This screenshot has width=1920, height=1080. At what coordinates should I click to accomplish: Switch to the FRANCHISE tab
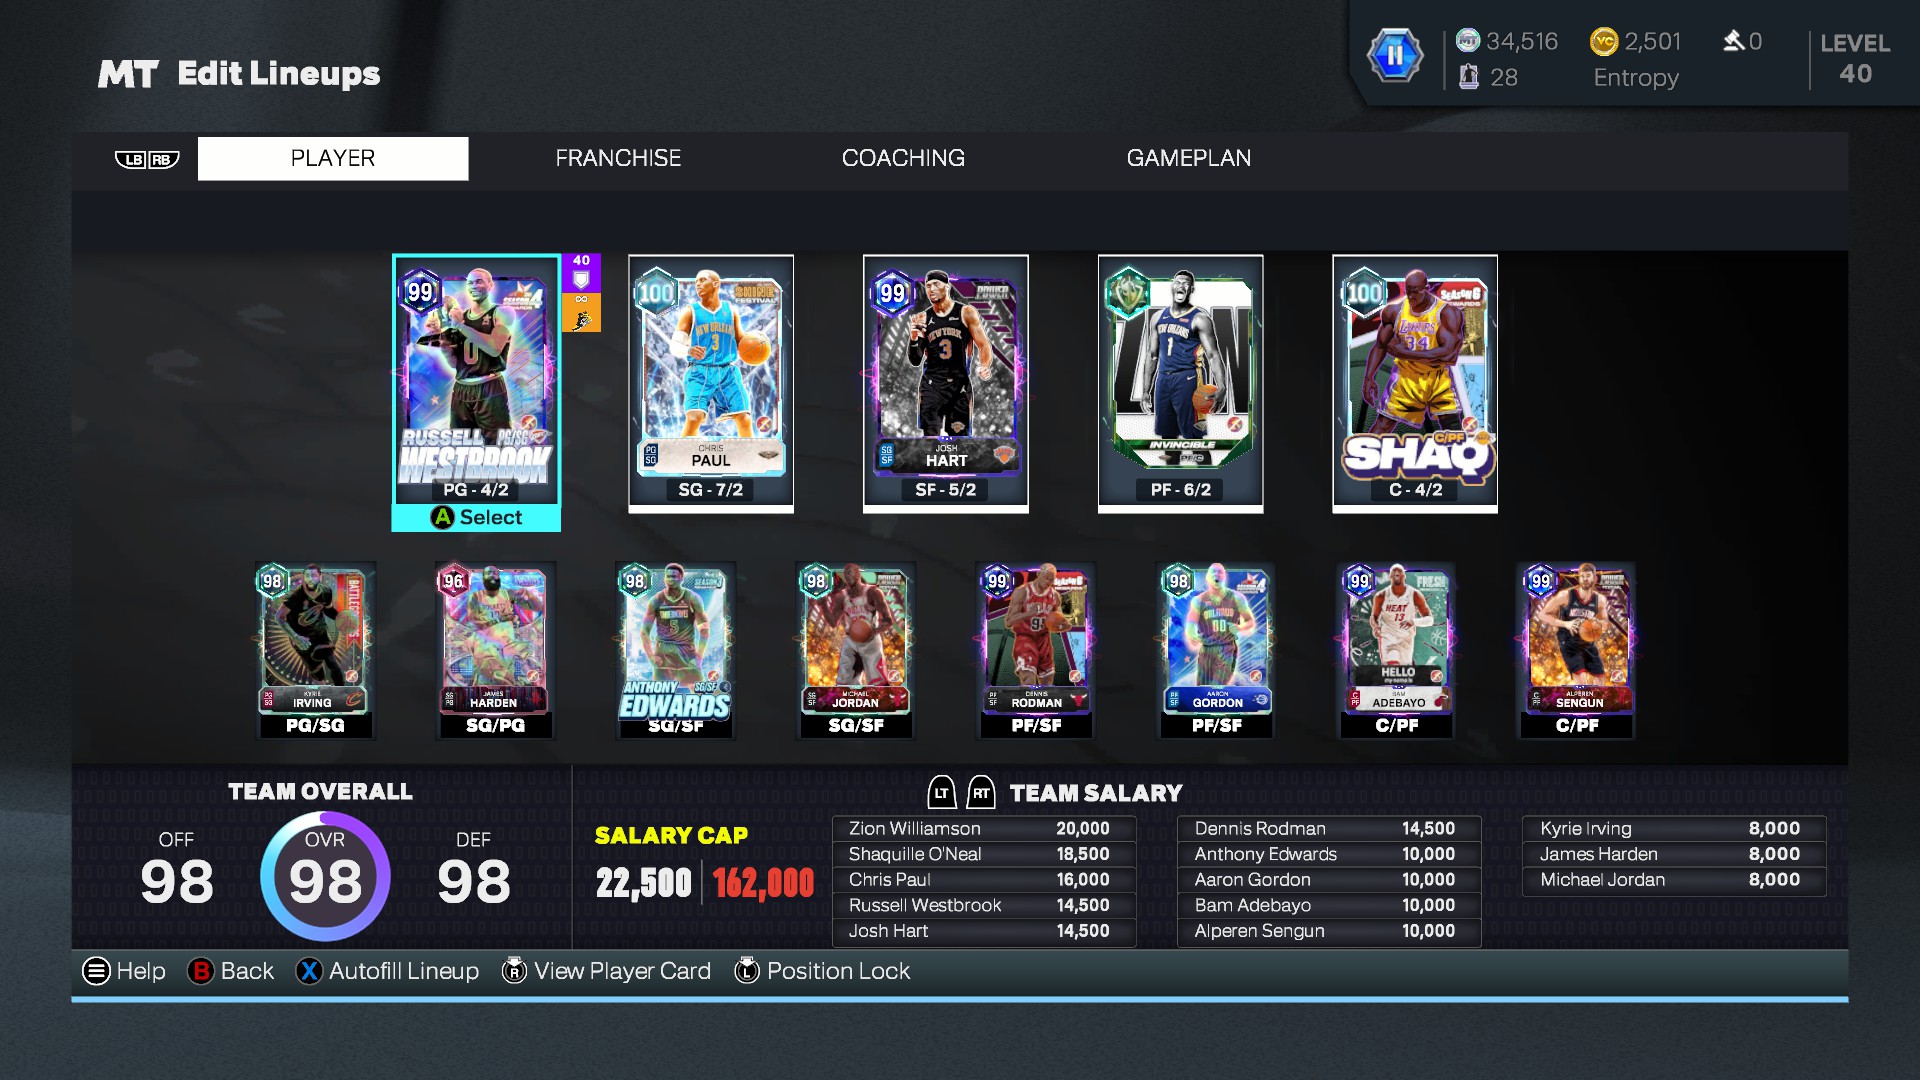618,158
